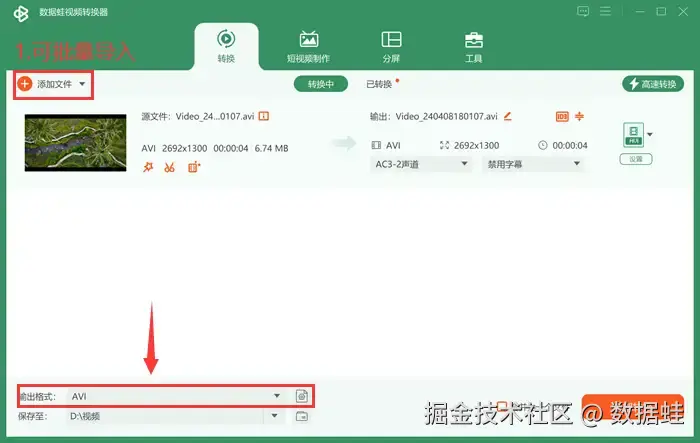This screenshot has width=700, height=443.
Task: Browse output folder icon
Action: click(x=302, y=416)
